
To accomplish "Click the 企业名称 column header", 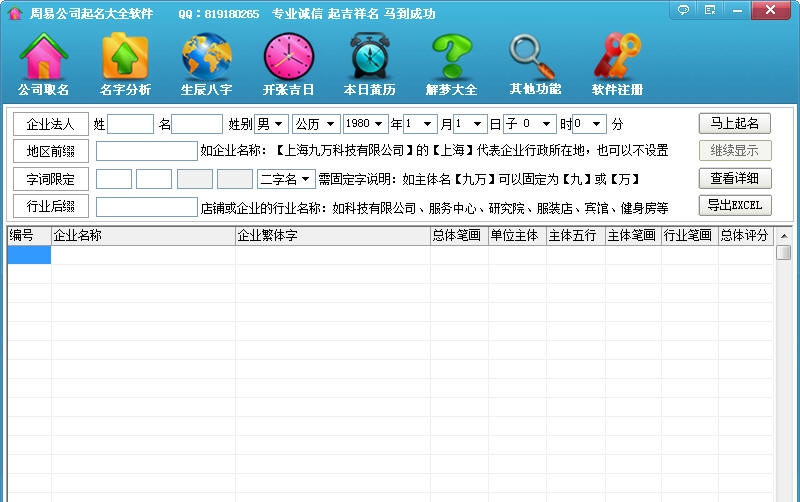I will [143, 236].
